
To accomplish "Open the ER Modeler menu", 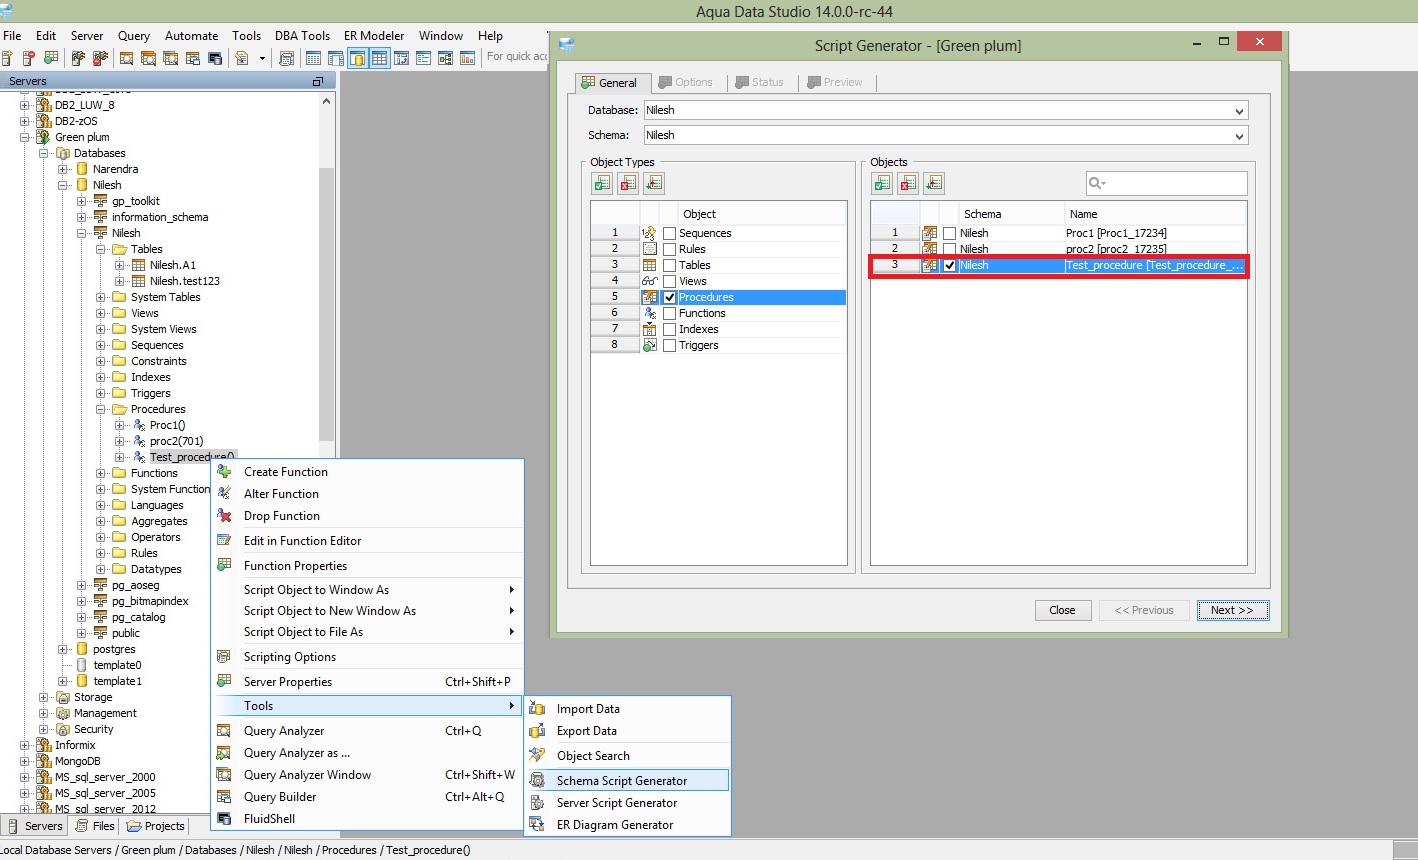I will coord(374,35).
